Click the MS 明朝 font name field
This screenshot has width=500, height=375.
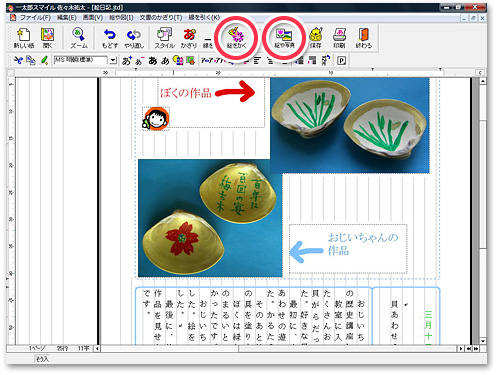coord(81,60)
